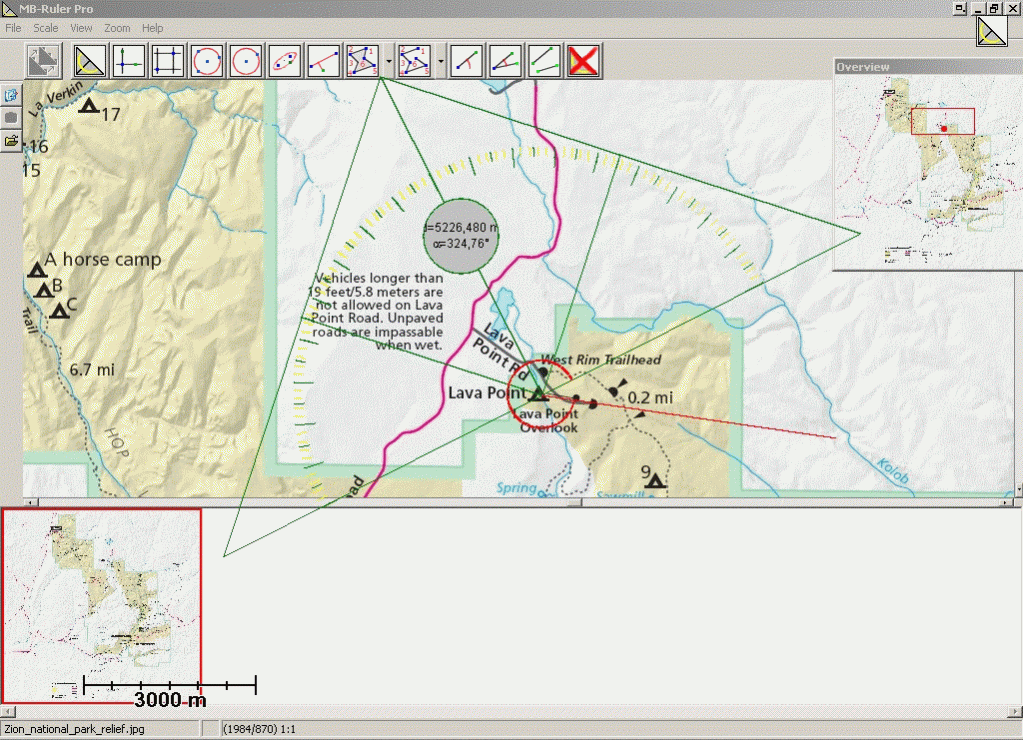Select the single-line angle tool
The height and width of the screenshot is (740, 1023).
[467, 61]
